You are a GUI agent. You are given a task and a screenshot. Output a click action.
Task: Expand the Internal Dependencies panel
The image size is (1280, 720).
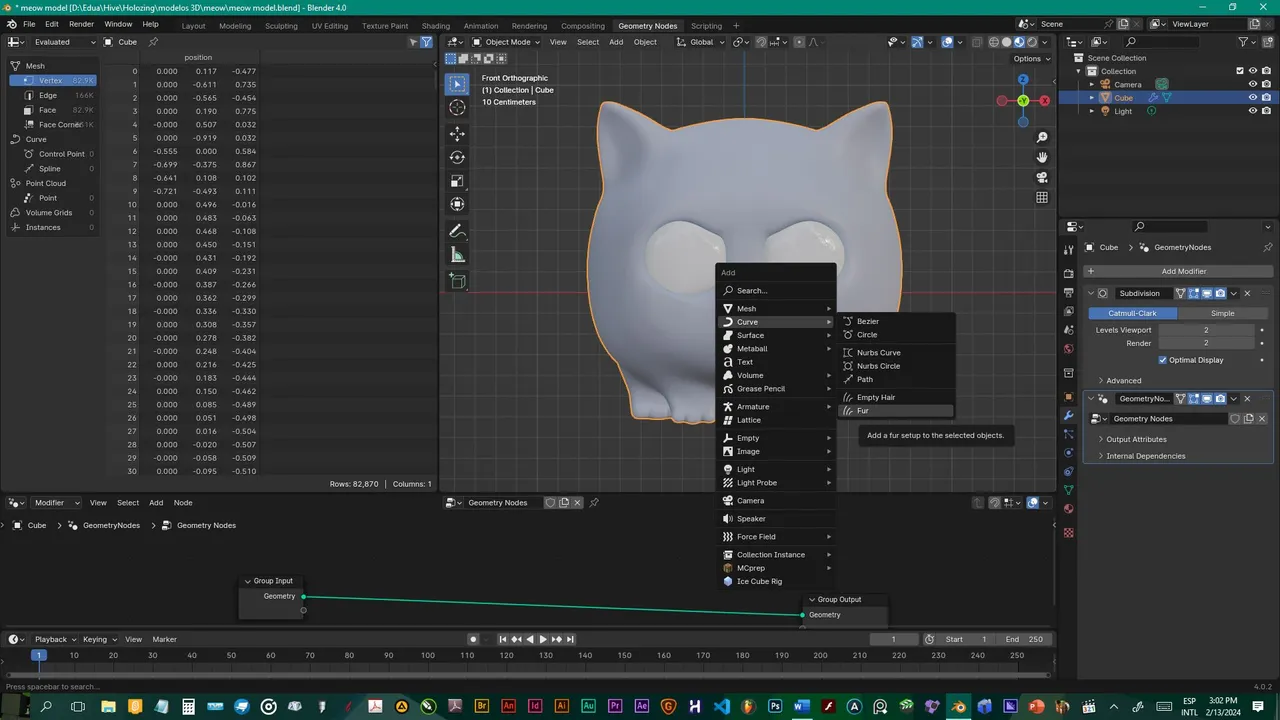[1145, 456]
